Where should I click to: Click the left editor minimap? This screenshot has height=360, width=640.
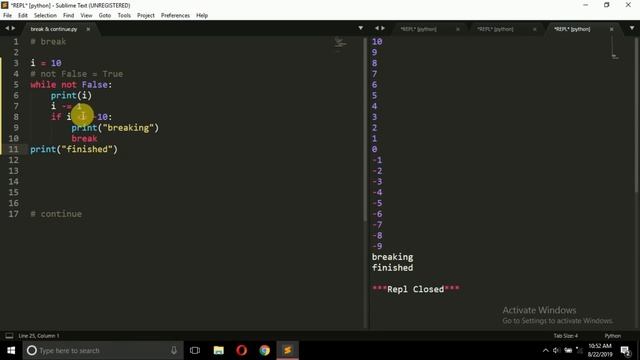pyautogui.click(x=340, y=44)
